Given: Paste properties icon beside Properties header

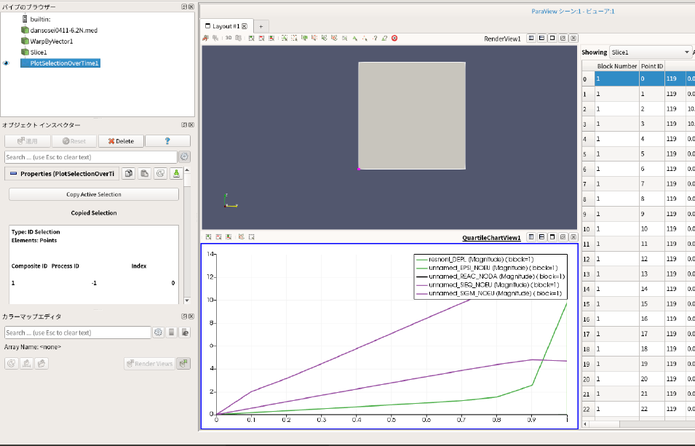Looking at the screenshot, I should (x=144, y=173).
